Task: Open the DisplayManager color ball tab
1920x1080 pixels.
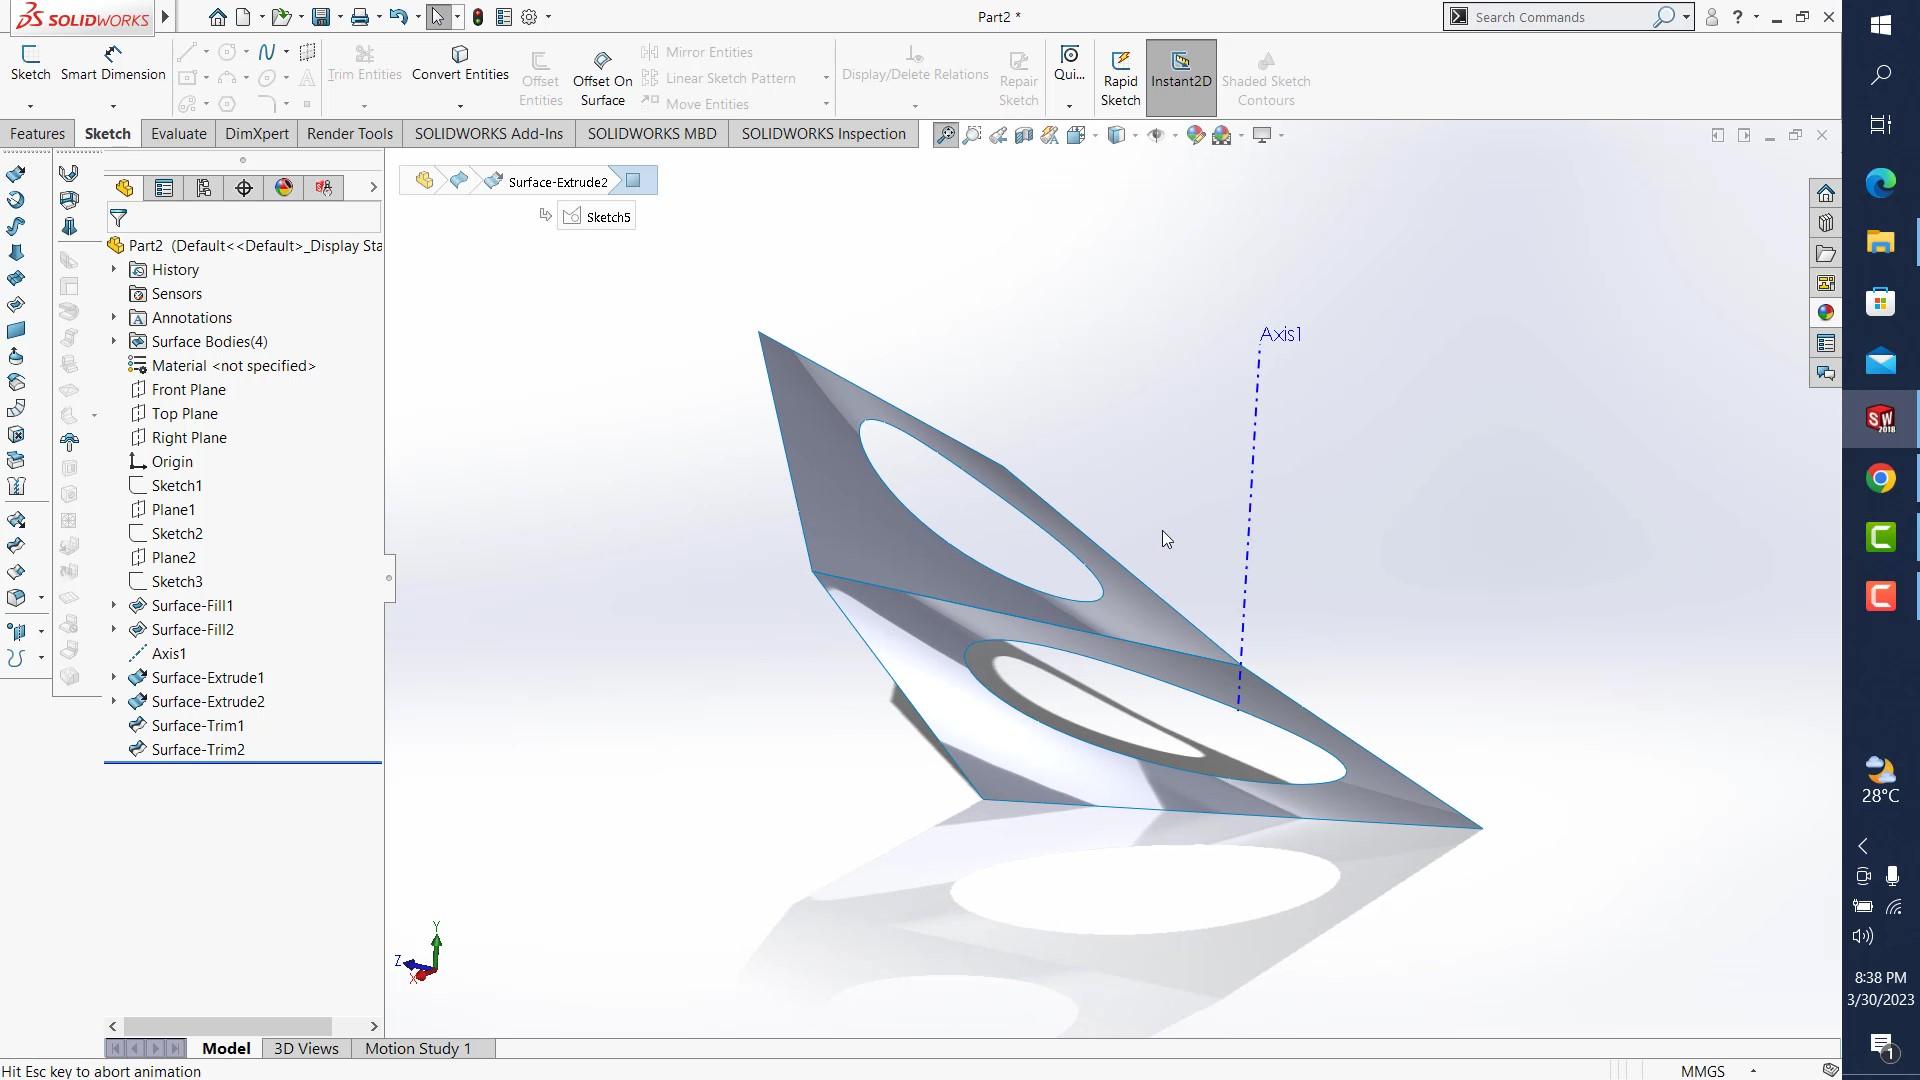Action: [x=284, y=188]
